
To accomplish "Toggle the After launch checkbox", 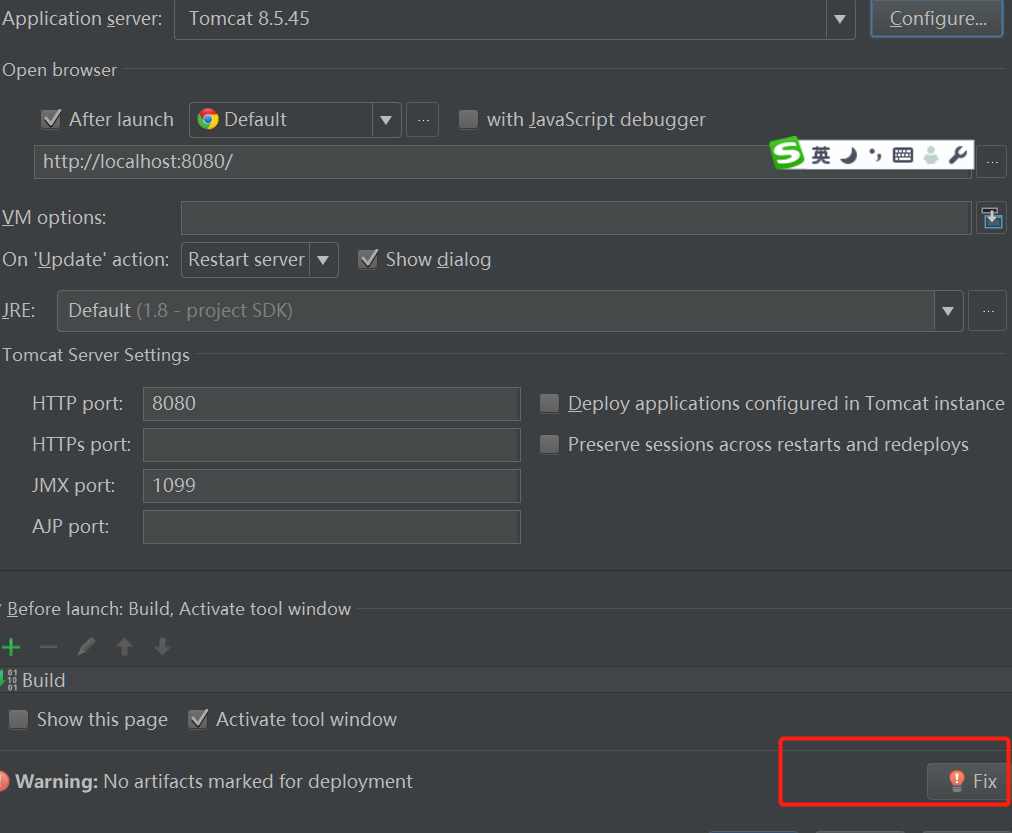I will pyautogui.click(x=51, y=119).
